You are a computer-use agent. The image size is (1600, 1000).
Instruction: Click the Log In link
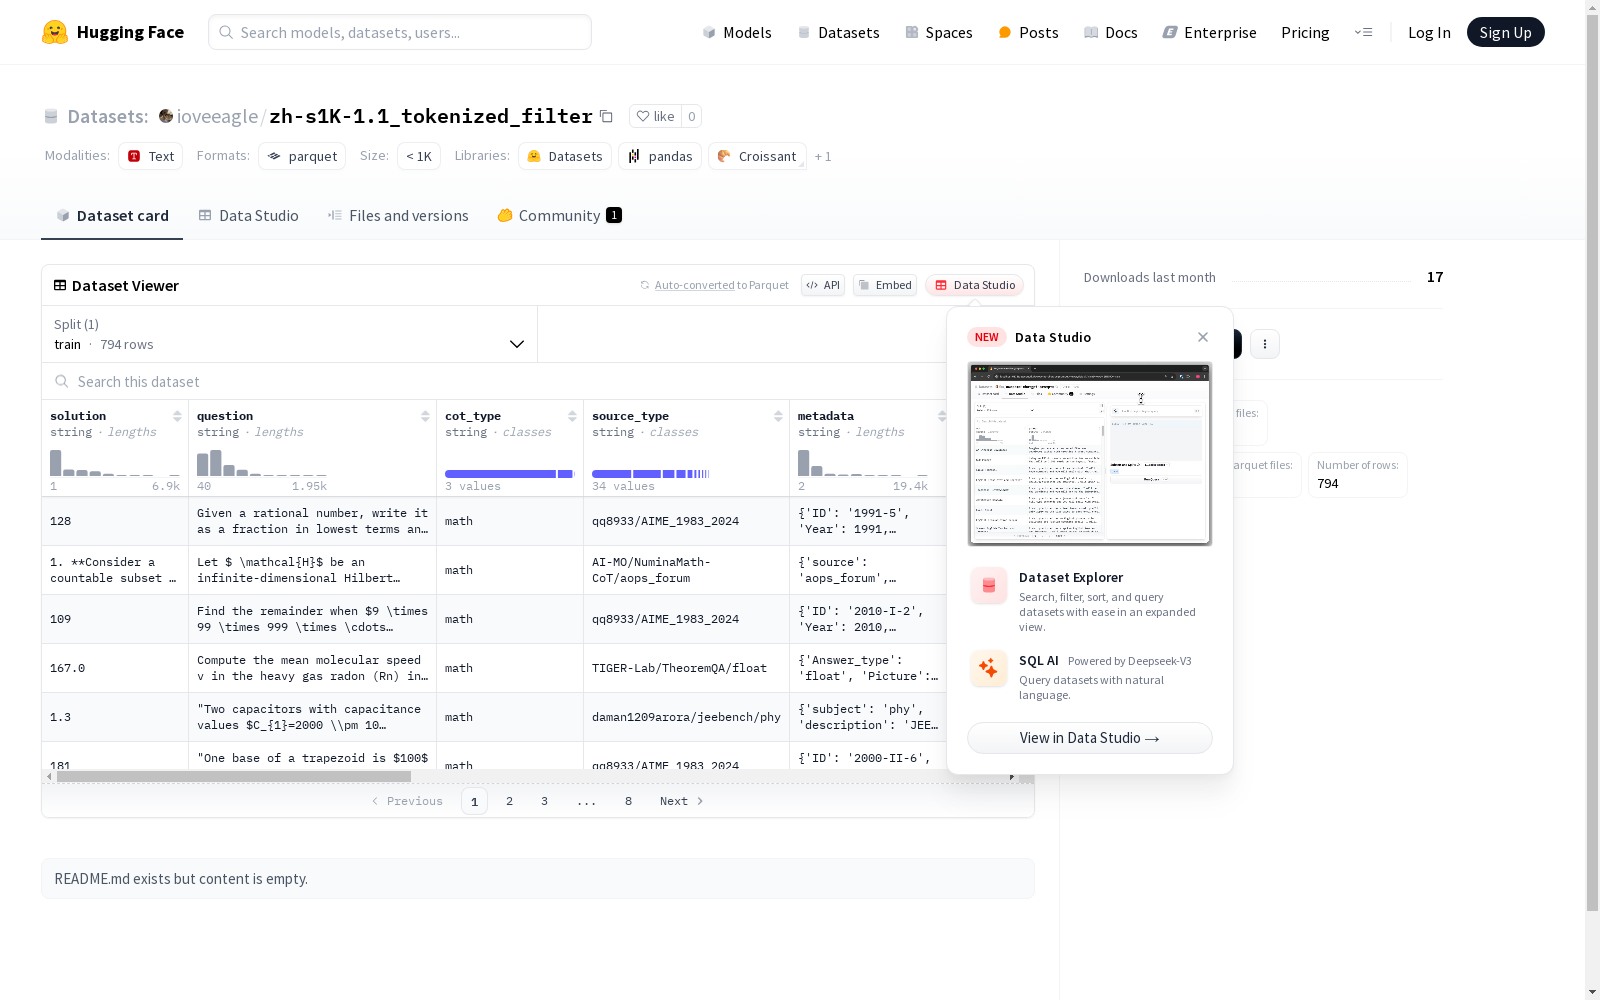point(1429,32)
